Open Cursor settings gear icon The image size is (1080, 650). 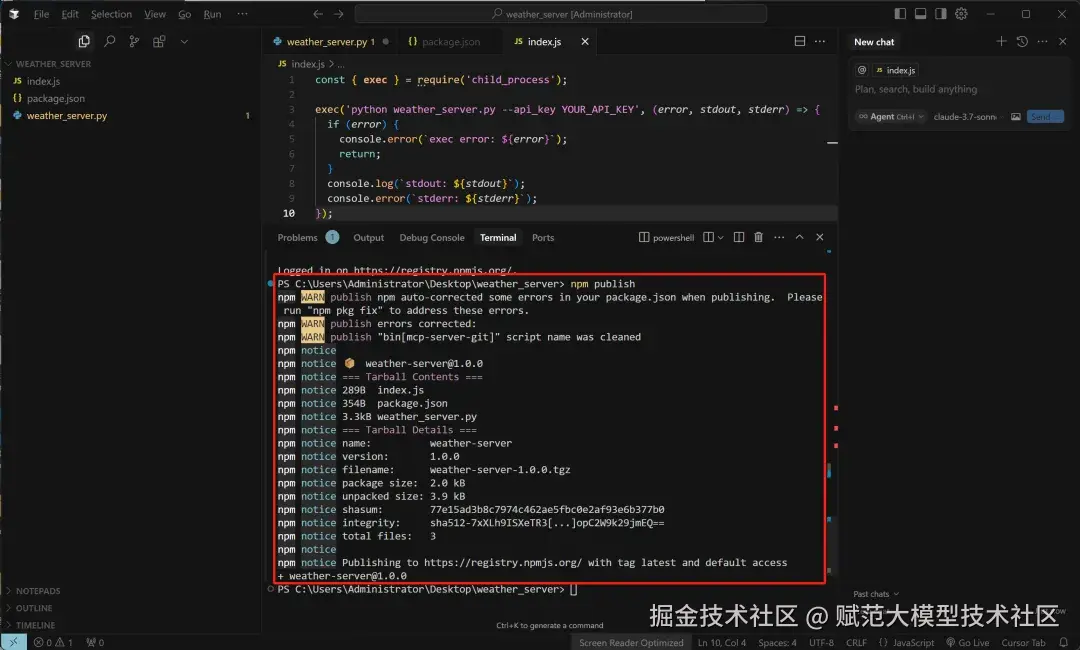(x=962, y=14)
